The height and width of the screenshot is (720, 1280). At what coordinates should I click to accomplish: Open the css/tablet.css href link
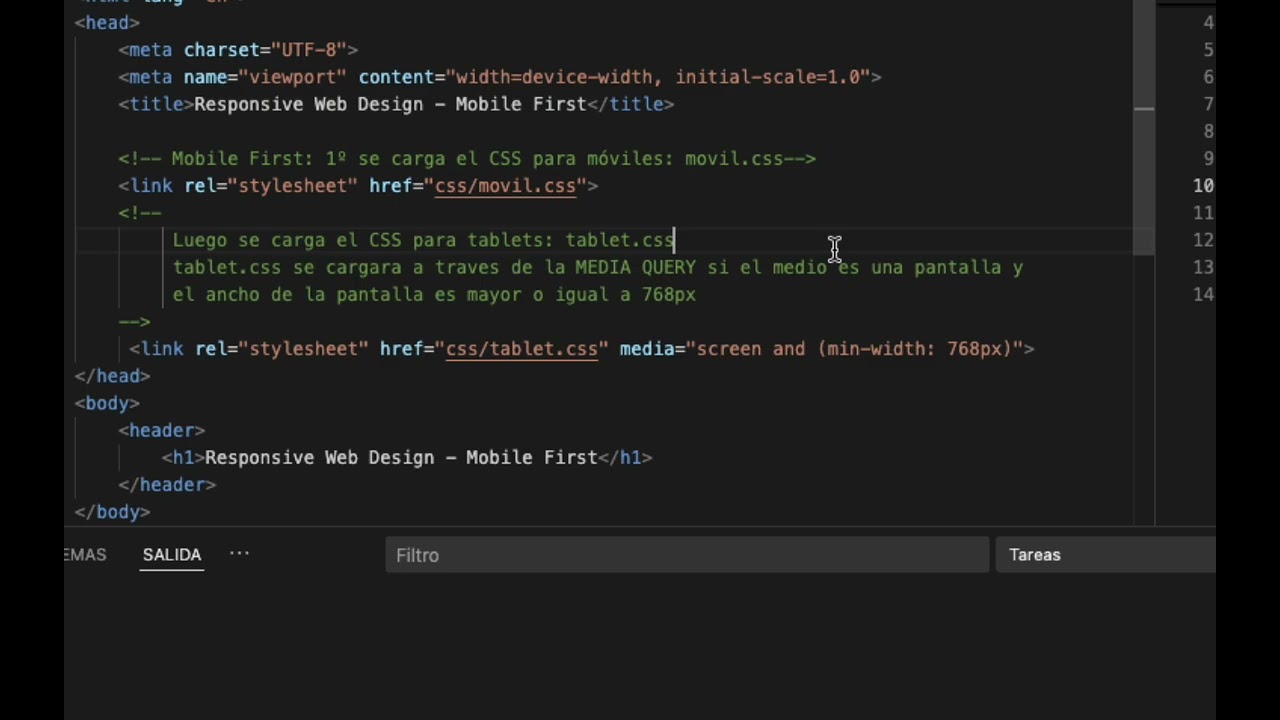[522, 349]
